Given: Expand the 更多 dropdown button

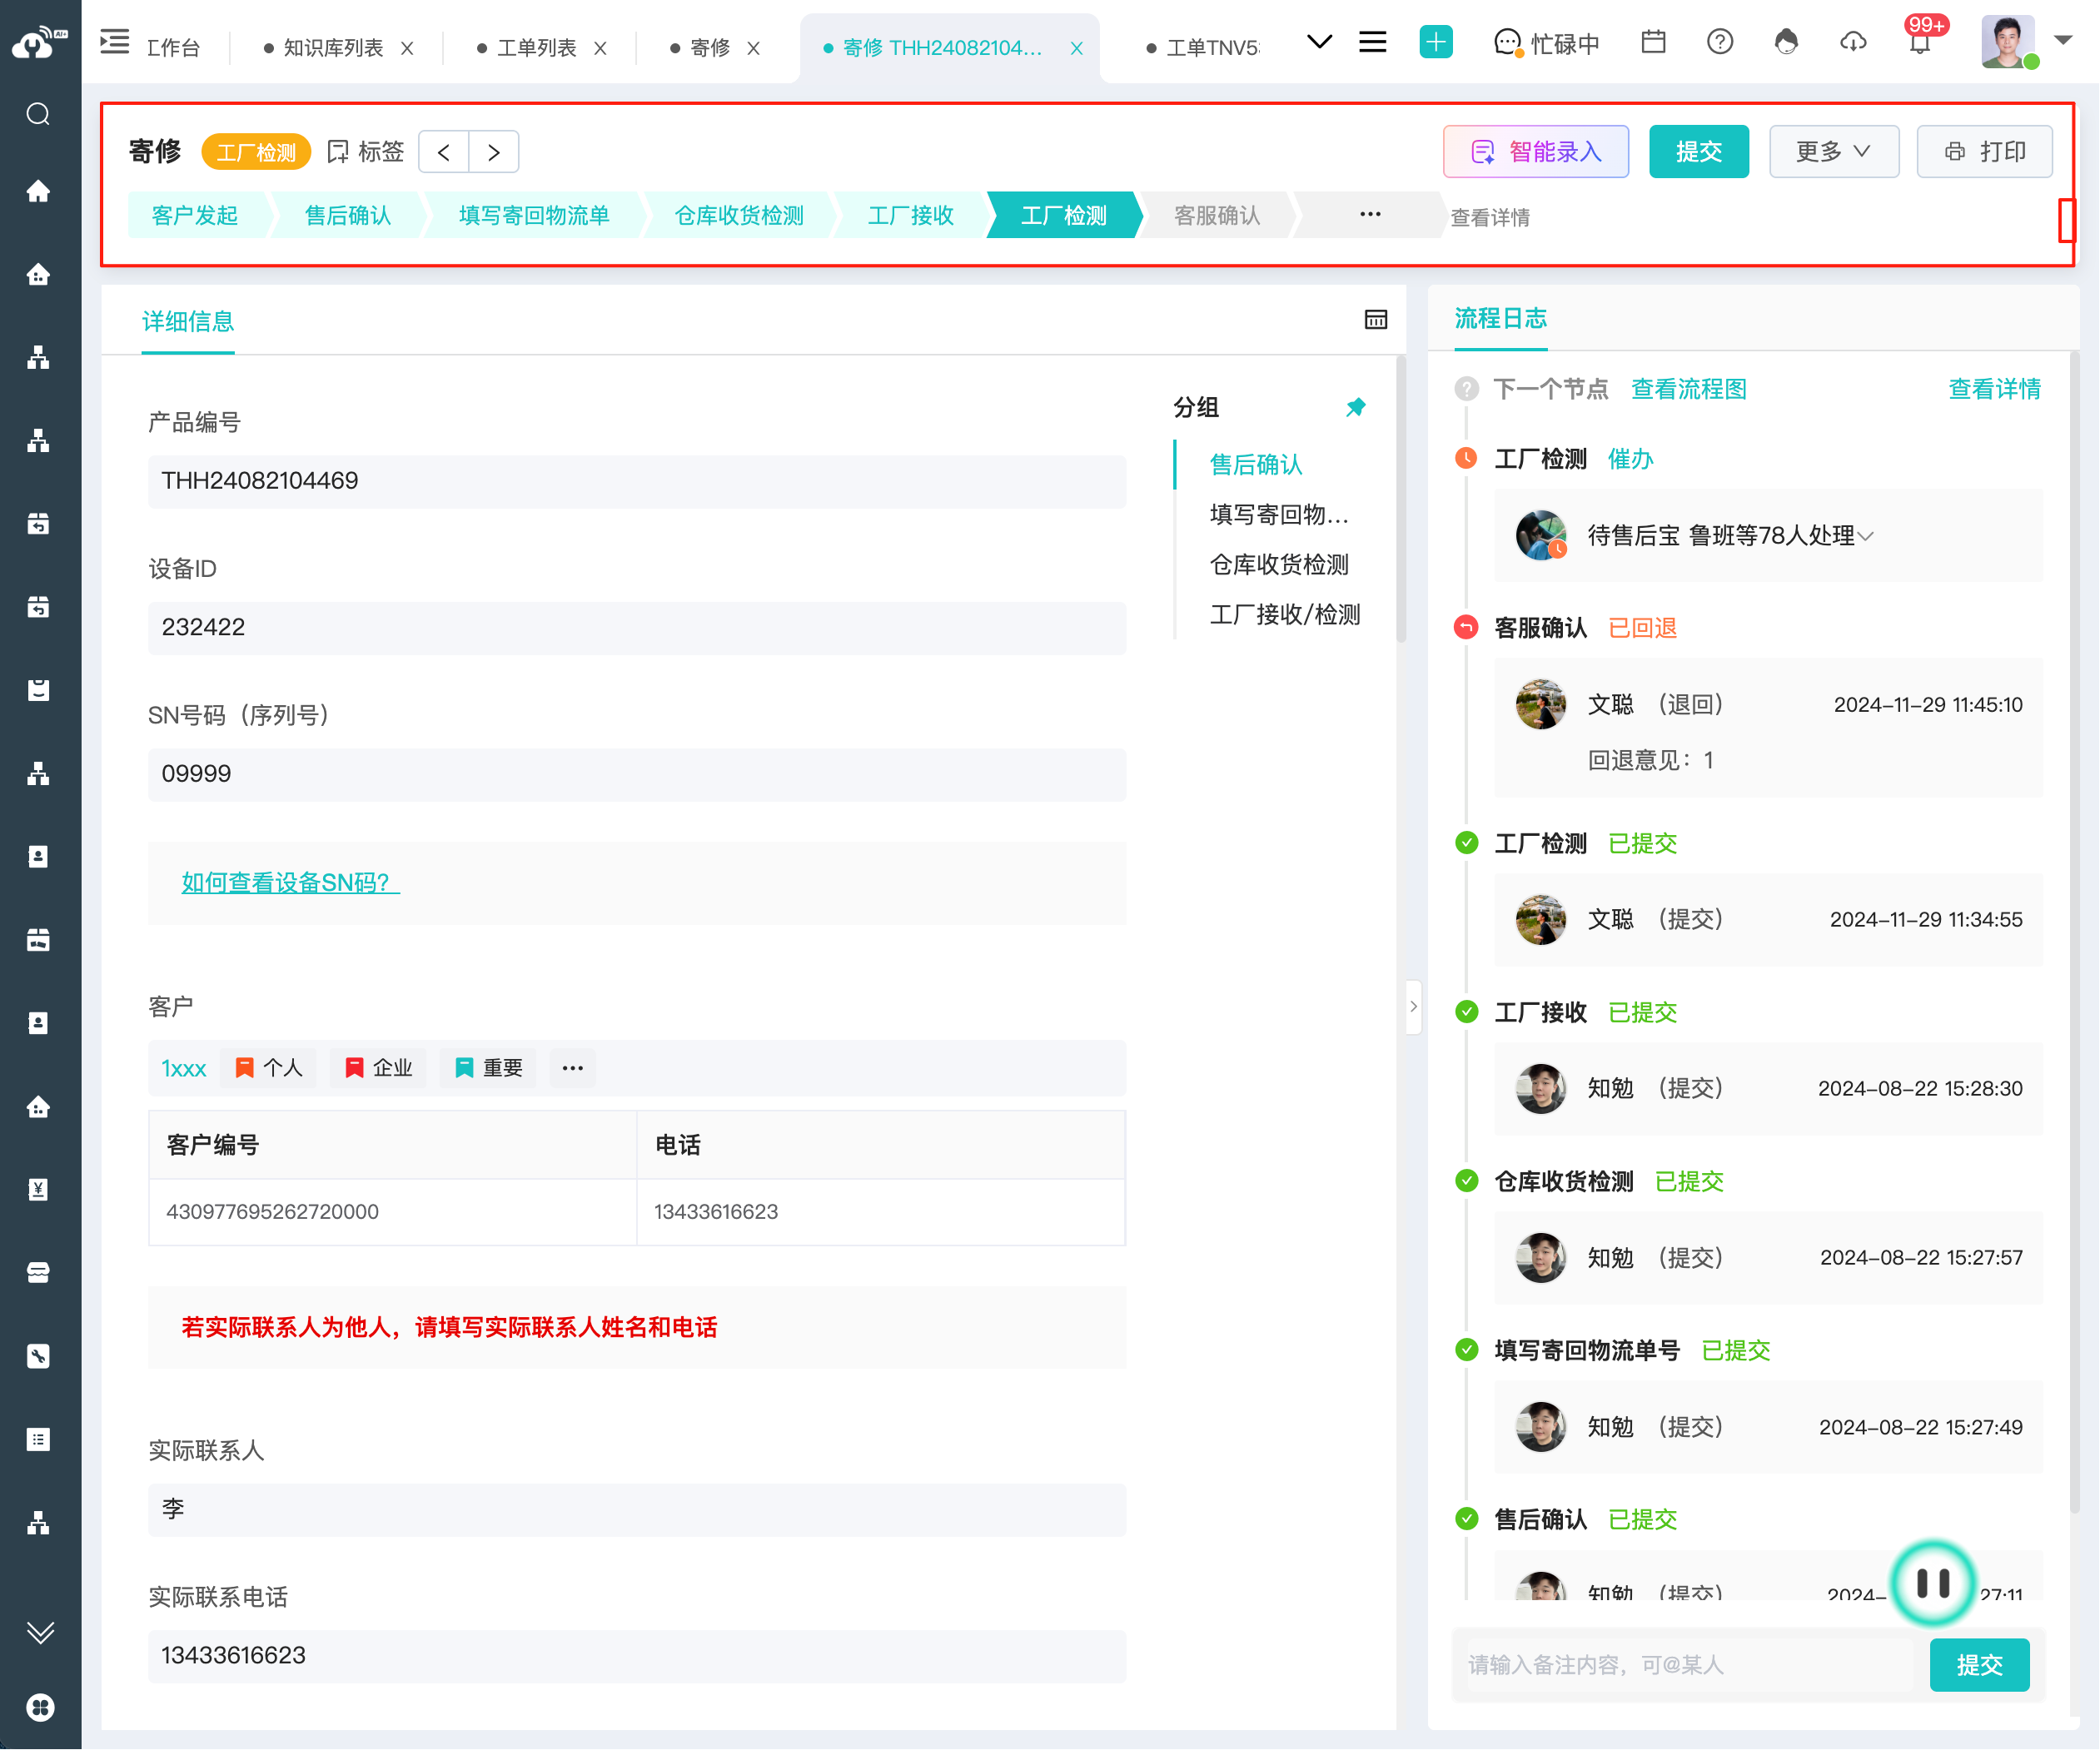Looking at the screenshot, I should [1833, 152].
